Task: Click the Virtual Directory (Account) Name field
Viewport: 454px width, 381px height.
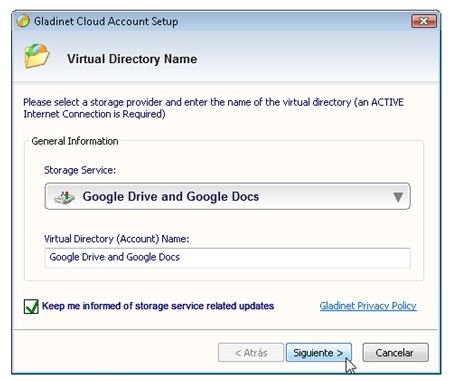Action: (x=227, y=258)
